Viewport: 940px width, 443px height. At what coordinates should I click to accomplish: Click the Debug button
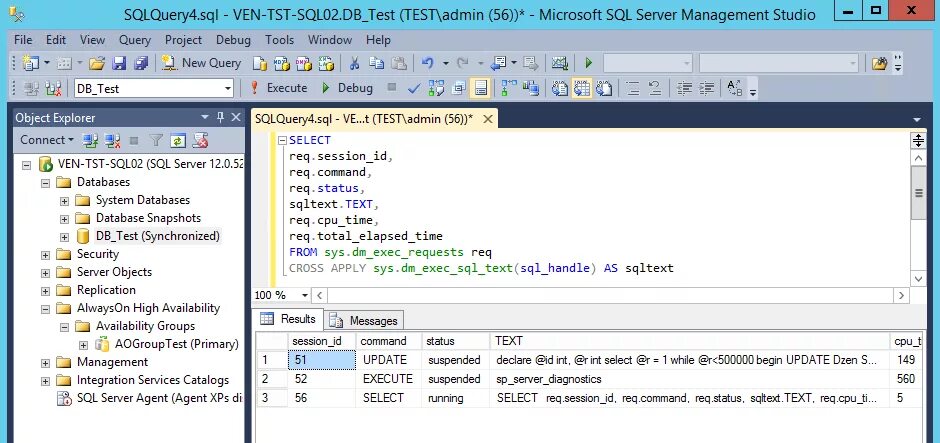click(347, 88)
